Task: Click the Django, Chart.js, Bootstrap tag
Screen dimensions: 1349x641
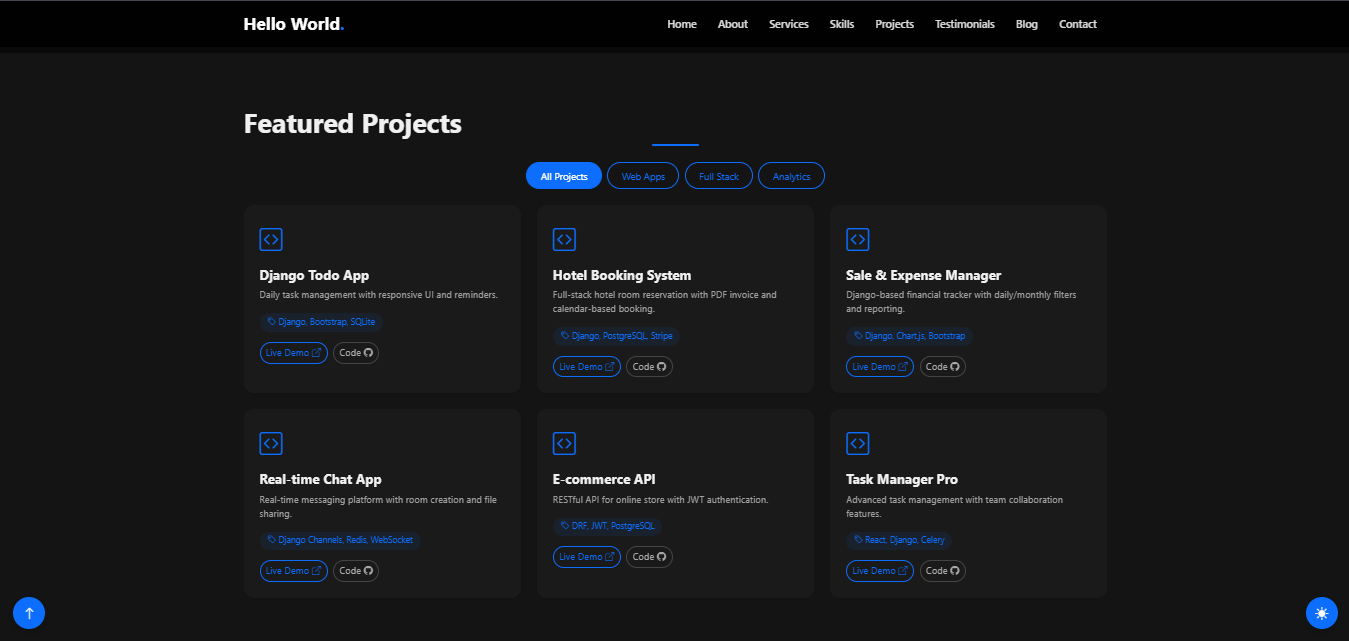Action: (909, 336)
